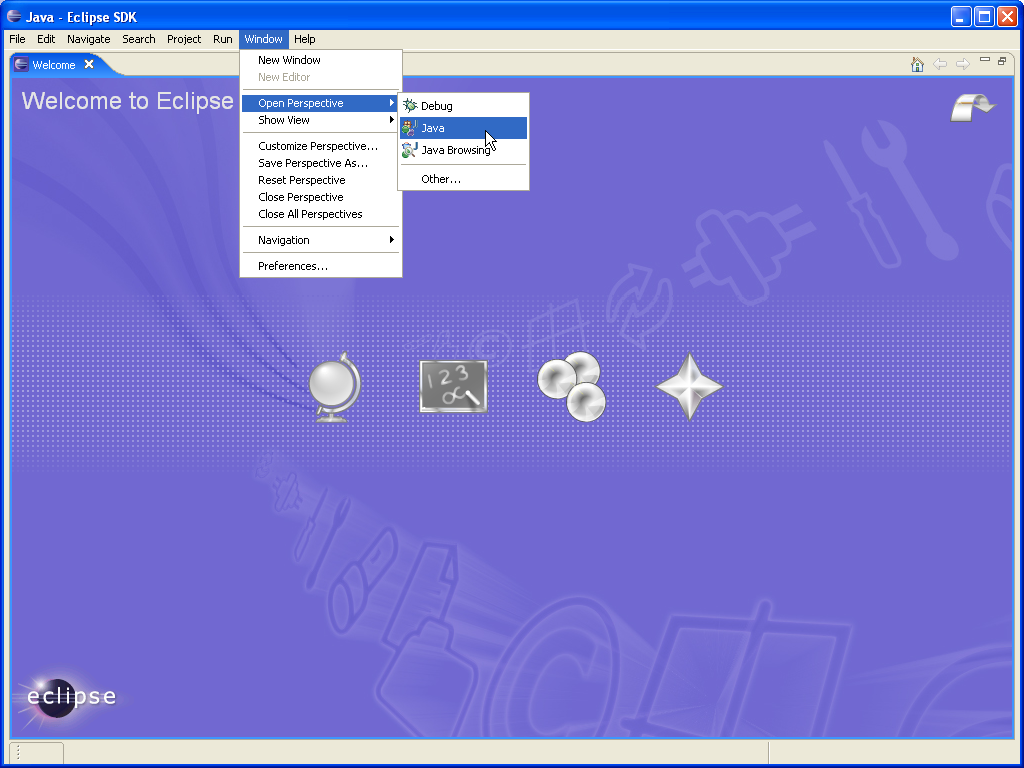Choose the Java Browsing perspective

pyautogui.click(x=455, y=150)
